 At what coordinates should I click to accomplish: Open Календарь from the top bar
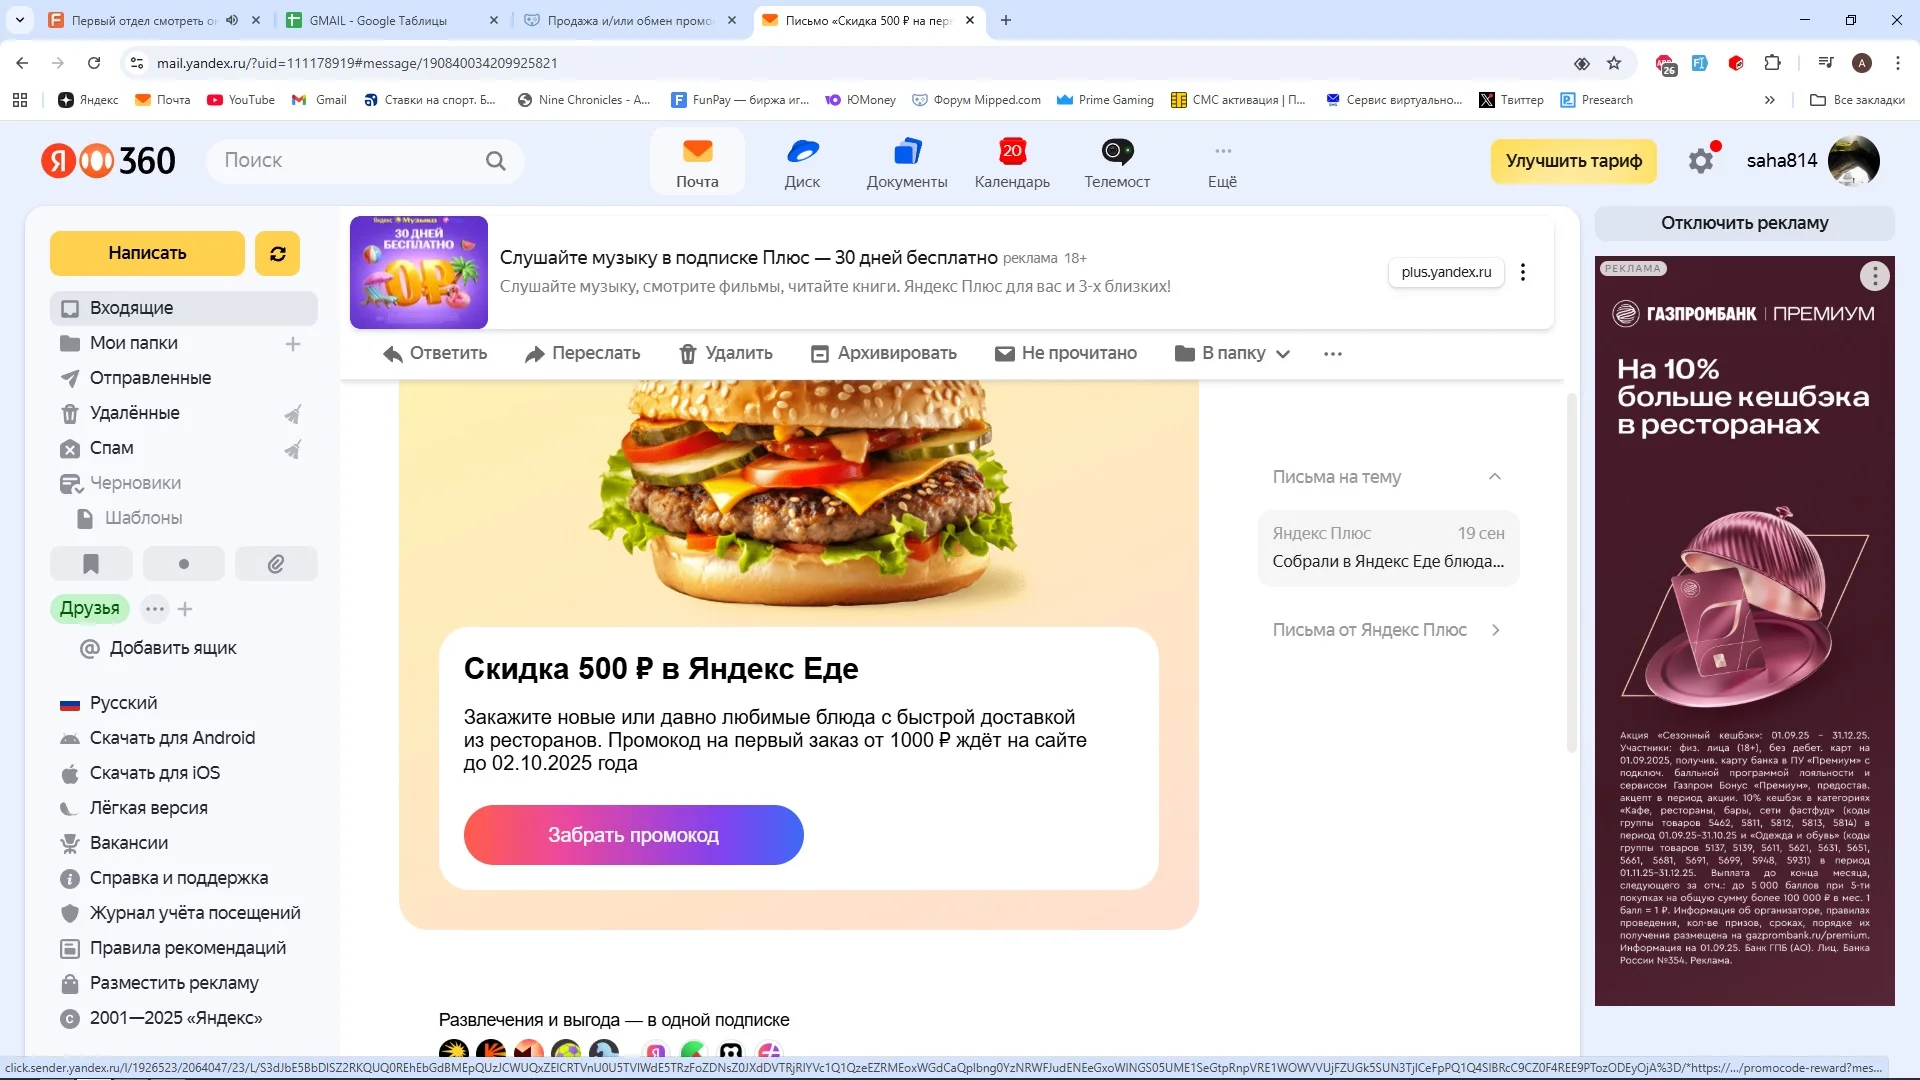point(1012,162)
